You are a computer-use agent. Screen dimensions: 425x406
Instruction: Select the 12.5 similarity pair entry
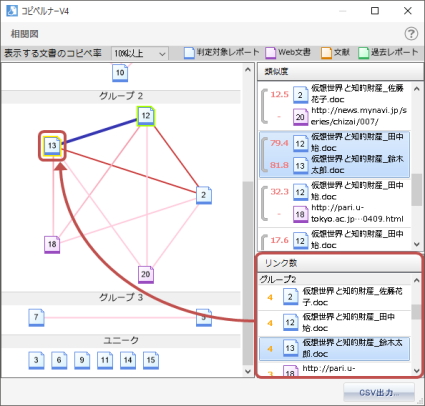[334, 106]
